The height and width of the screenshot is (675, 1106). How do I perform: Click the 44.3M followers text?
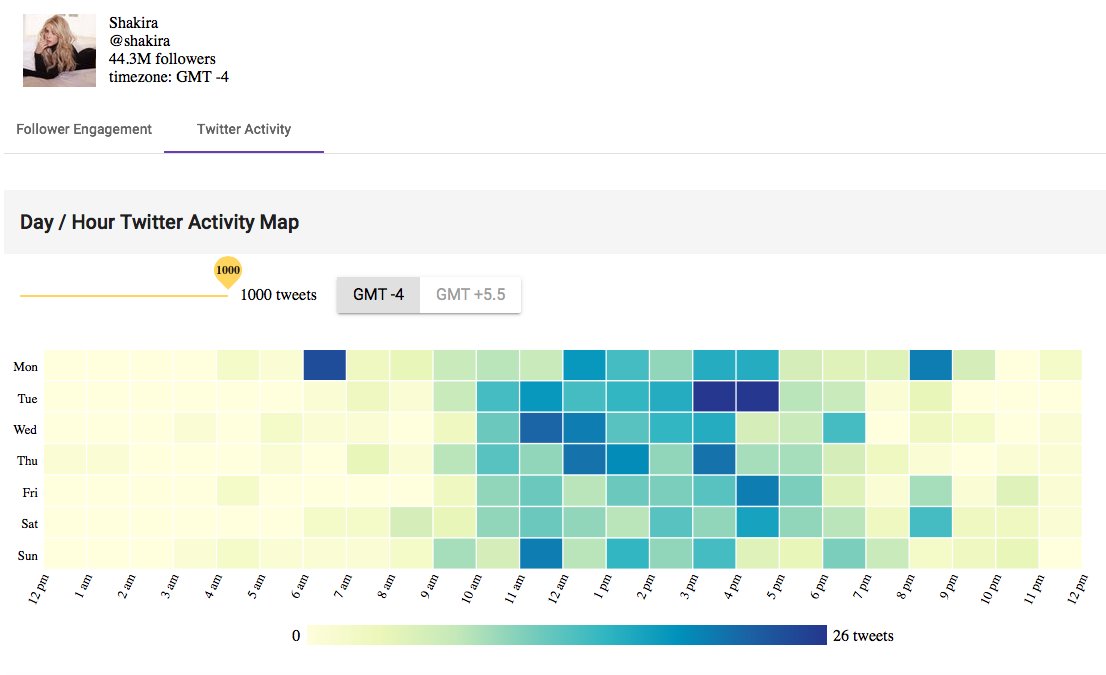click(162, 59)
